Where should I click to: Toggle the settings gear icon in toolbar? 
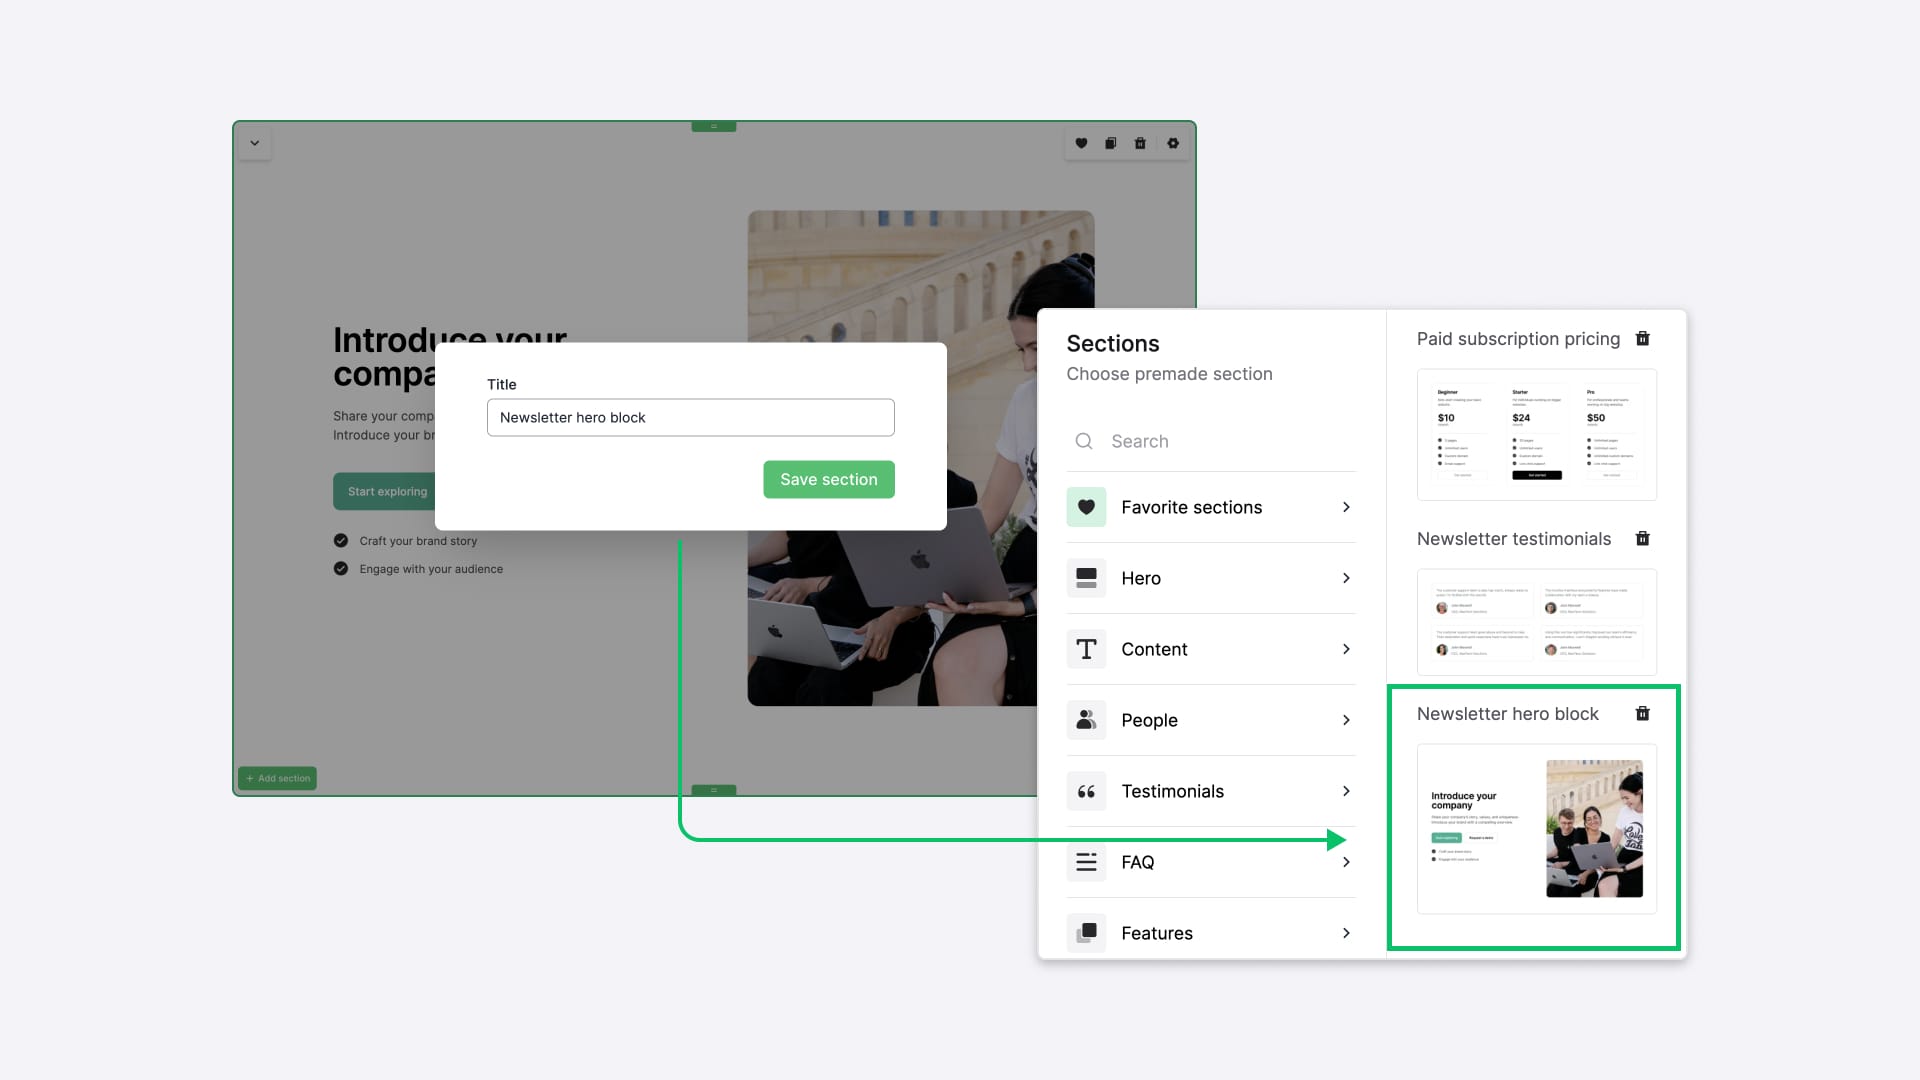point(1172,142)
